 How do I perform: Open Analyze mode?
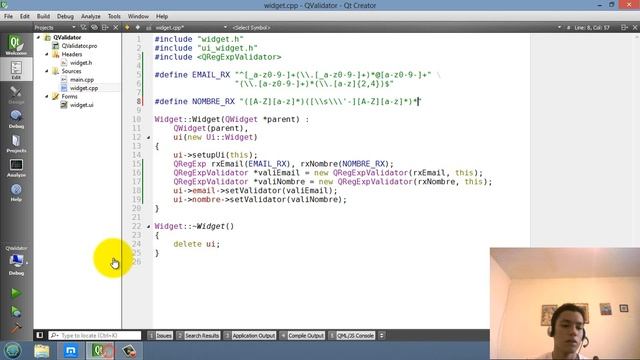16,167
